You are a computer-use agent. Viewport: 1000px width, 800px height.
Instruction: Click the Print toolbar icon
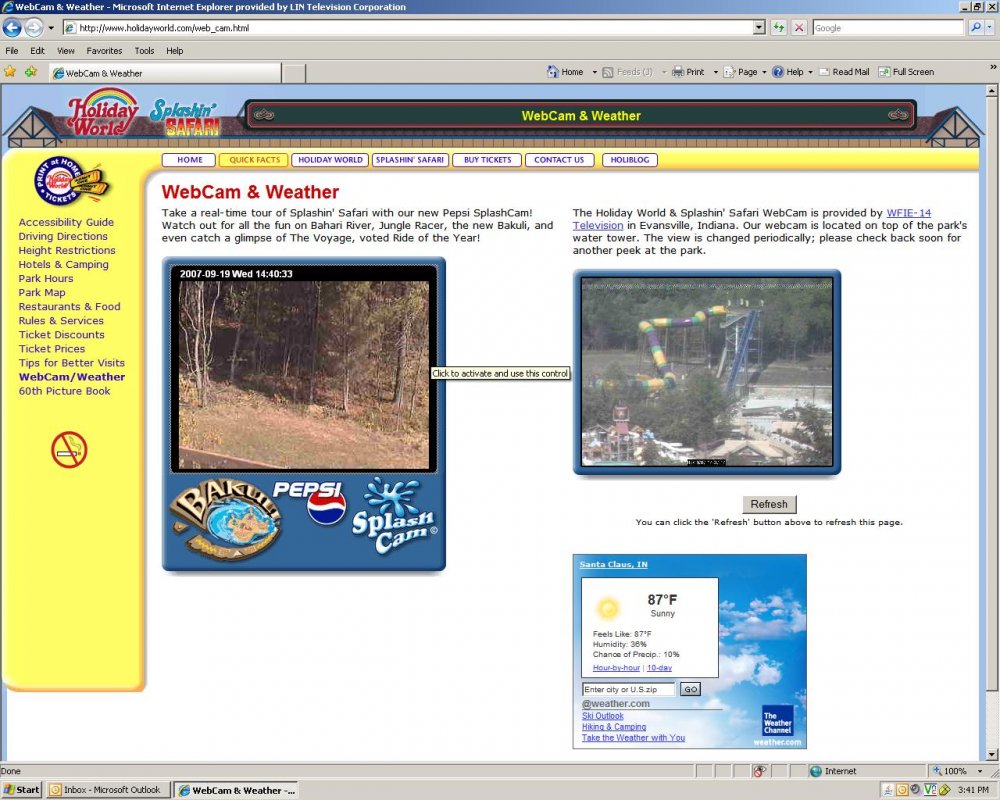click(x=688, y=72)
